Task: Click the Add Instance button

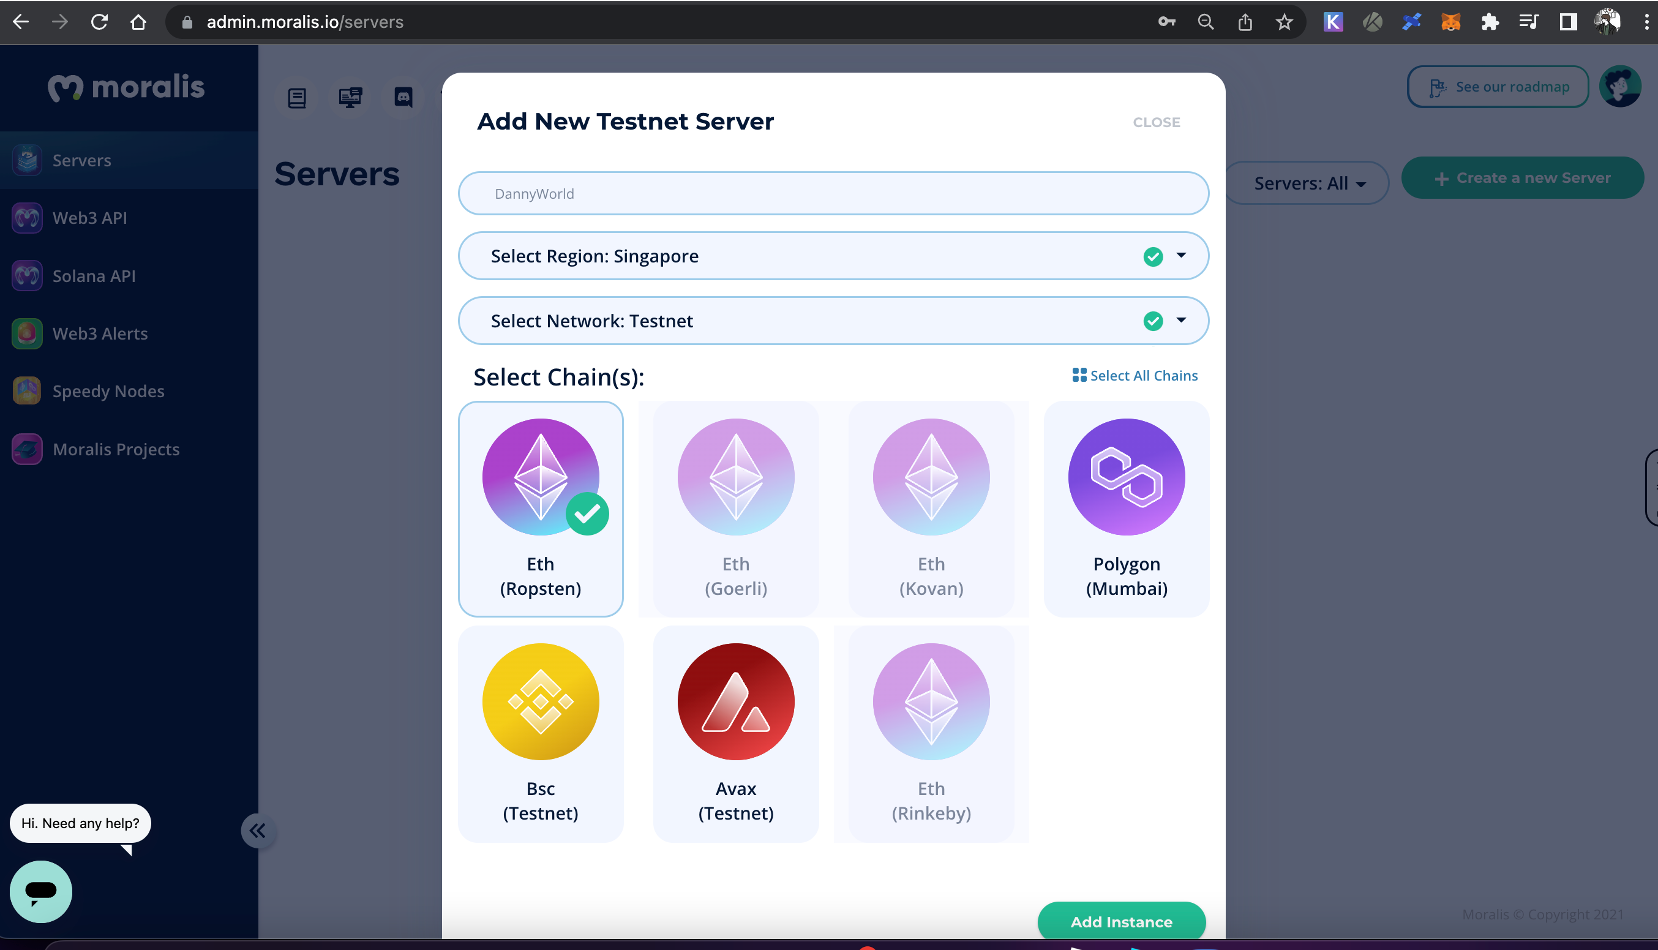Action: click(1122, 921)
